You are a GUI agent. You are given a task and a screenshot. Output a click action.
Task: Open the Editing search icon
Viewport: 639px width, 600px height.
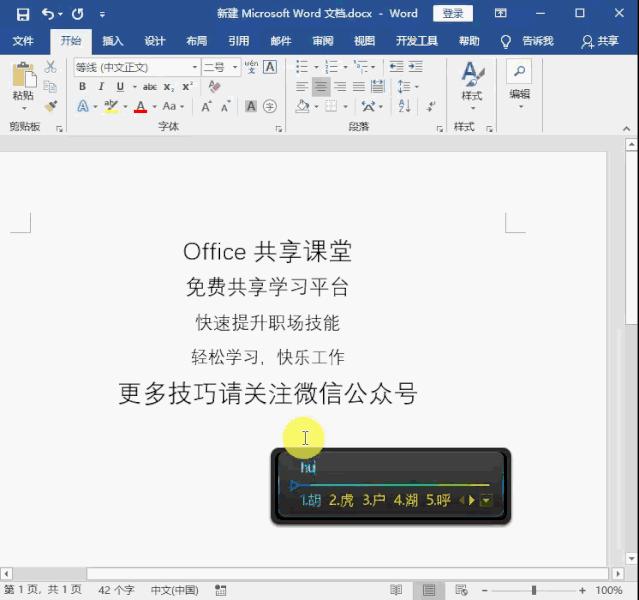pos(519,72)
